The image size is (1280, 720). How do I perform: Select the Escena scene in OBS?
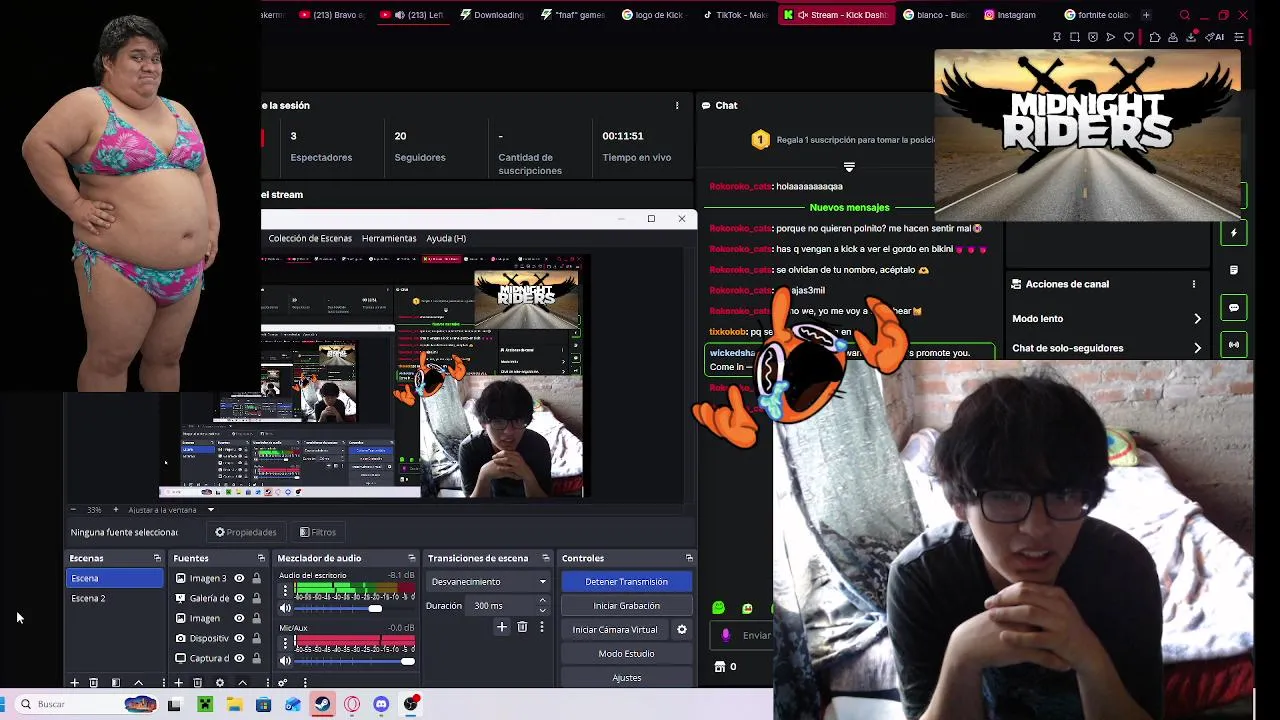coord(114,578)
